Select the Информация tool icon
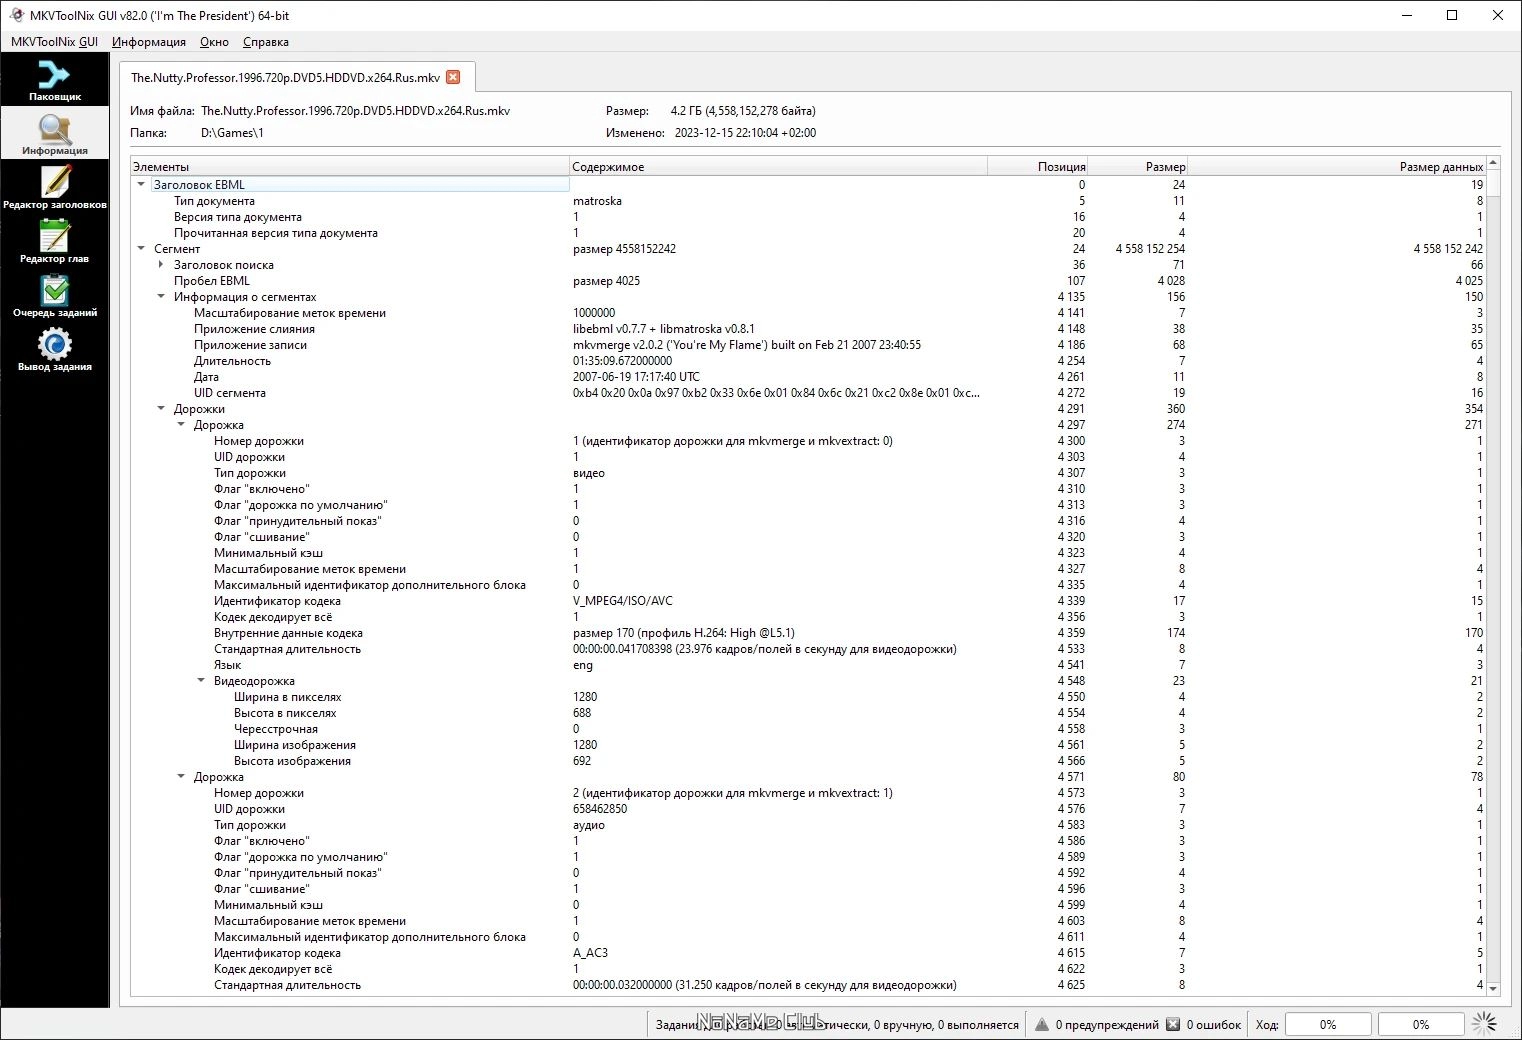Viewport: 1522px width, 1040px height. [54, 134]
